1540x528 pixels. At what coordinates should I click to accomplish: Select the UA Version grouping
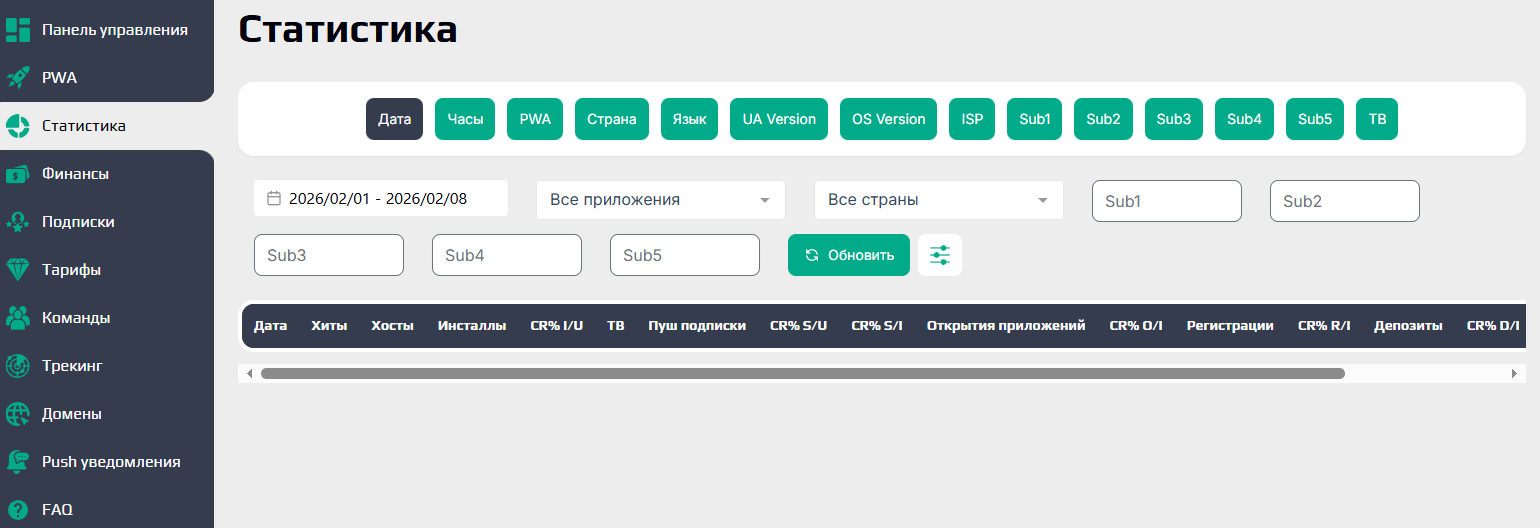779,119
